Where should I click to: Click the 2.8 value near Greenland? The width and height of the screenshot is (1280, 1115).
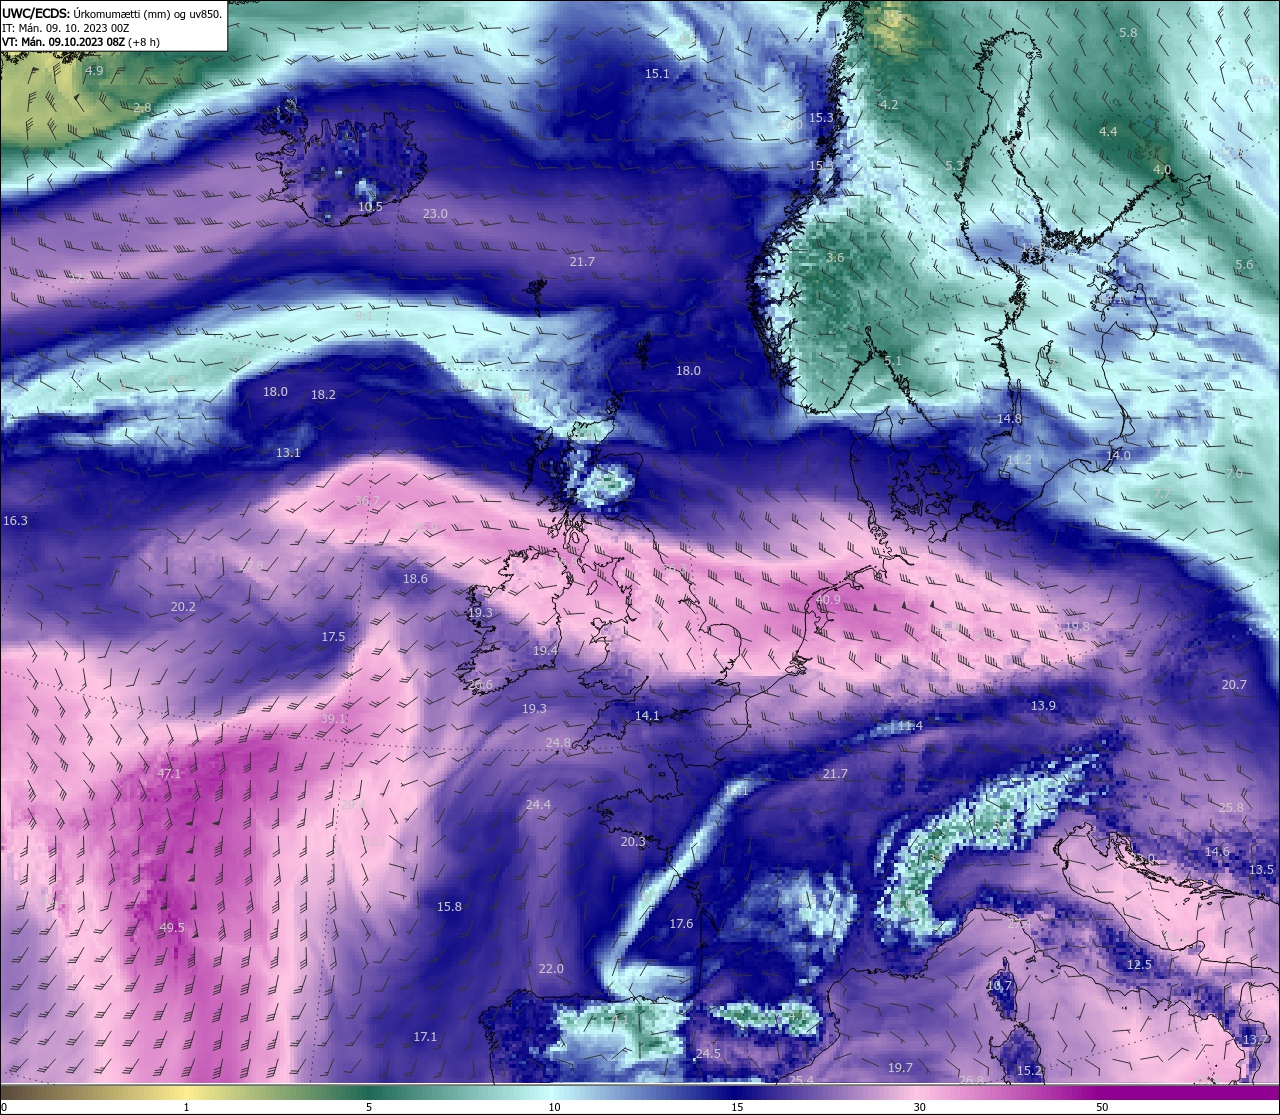tap(142, 108)
